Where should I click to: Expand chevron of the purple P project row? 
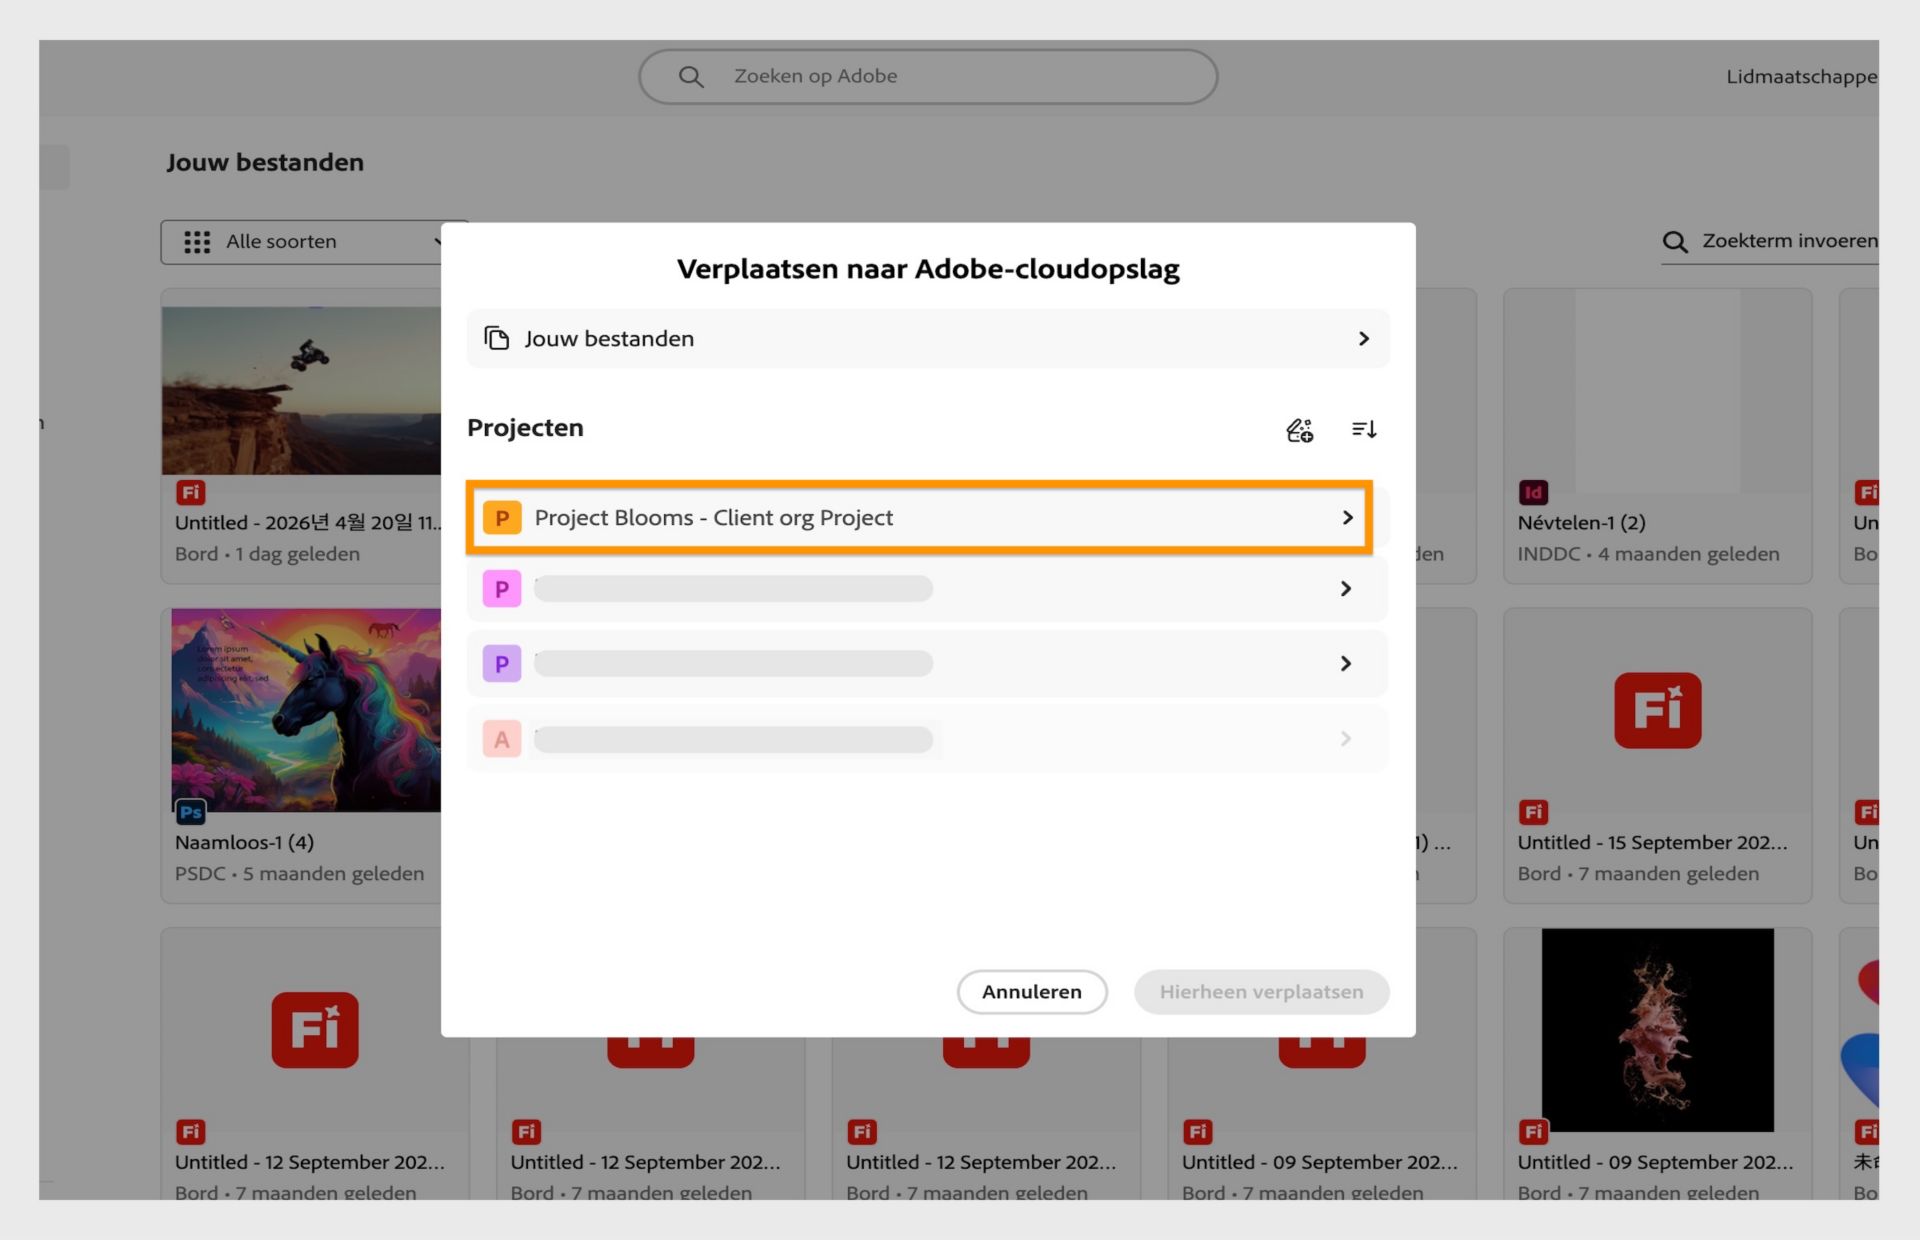pyautogui.click(x=1346, y=664)
